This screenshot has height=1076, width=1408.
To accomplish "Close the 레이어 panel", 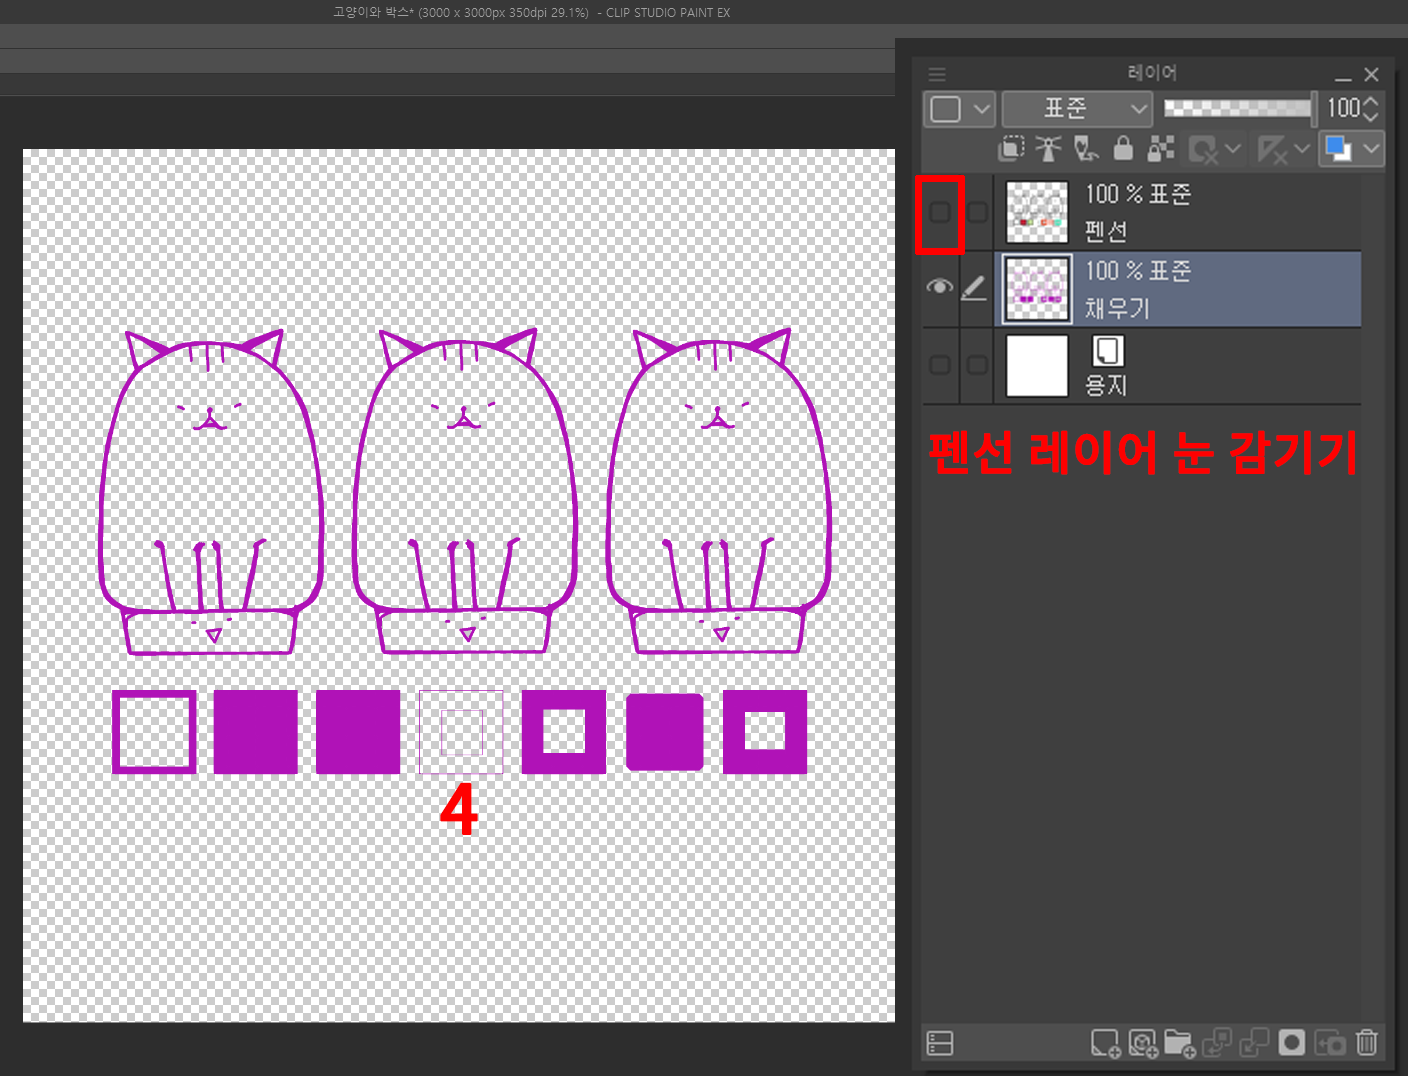I will point(1372,75).
